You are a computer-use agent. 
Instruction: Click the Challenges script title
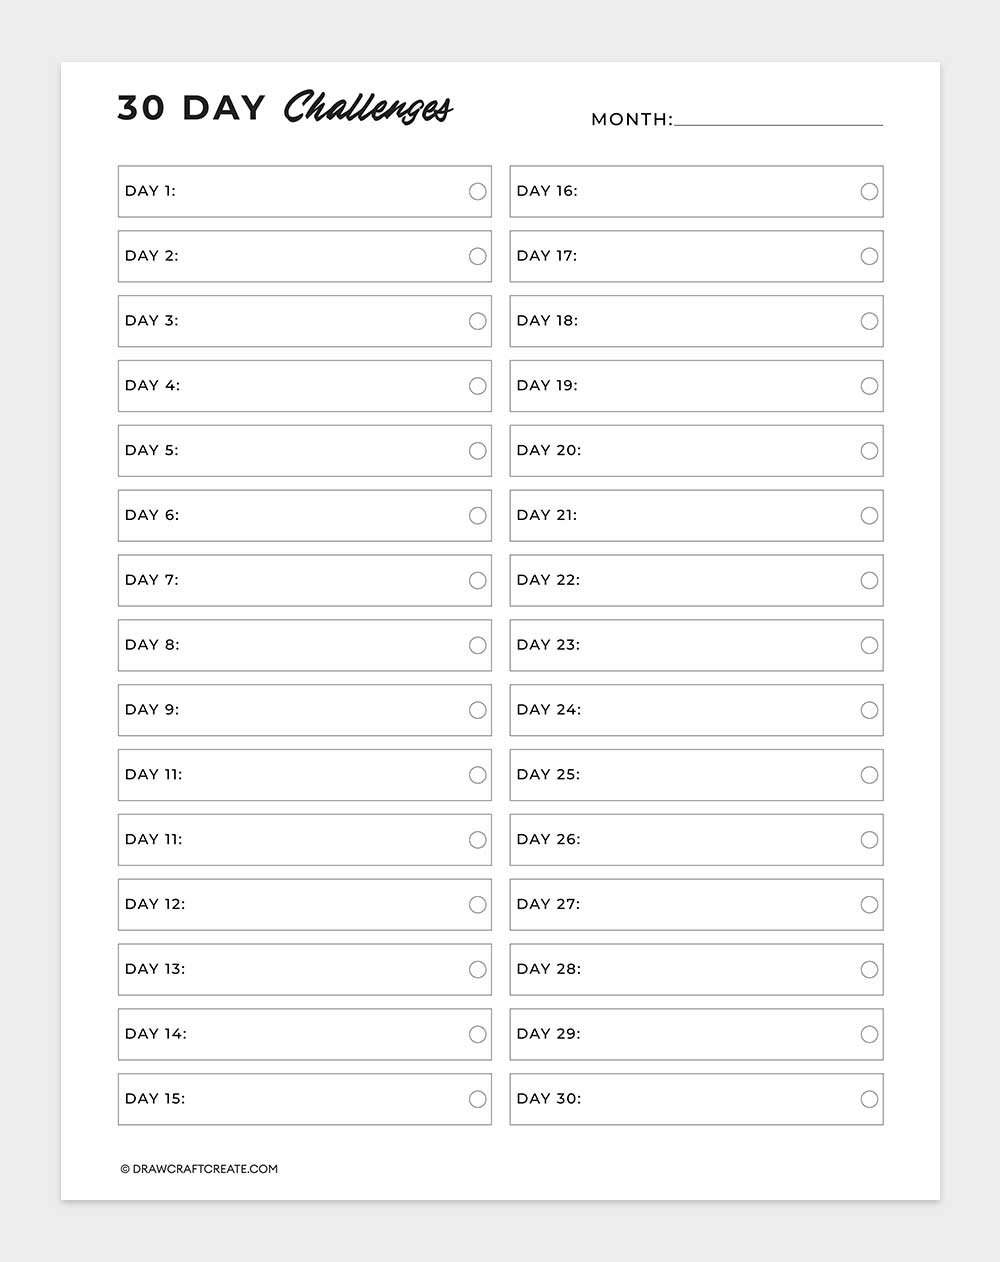pyautogui.click(x=368, y=107)
